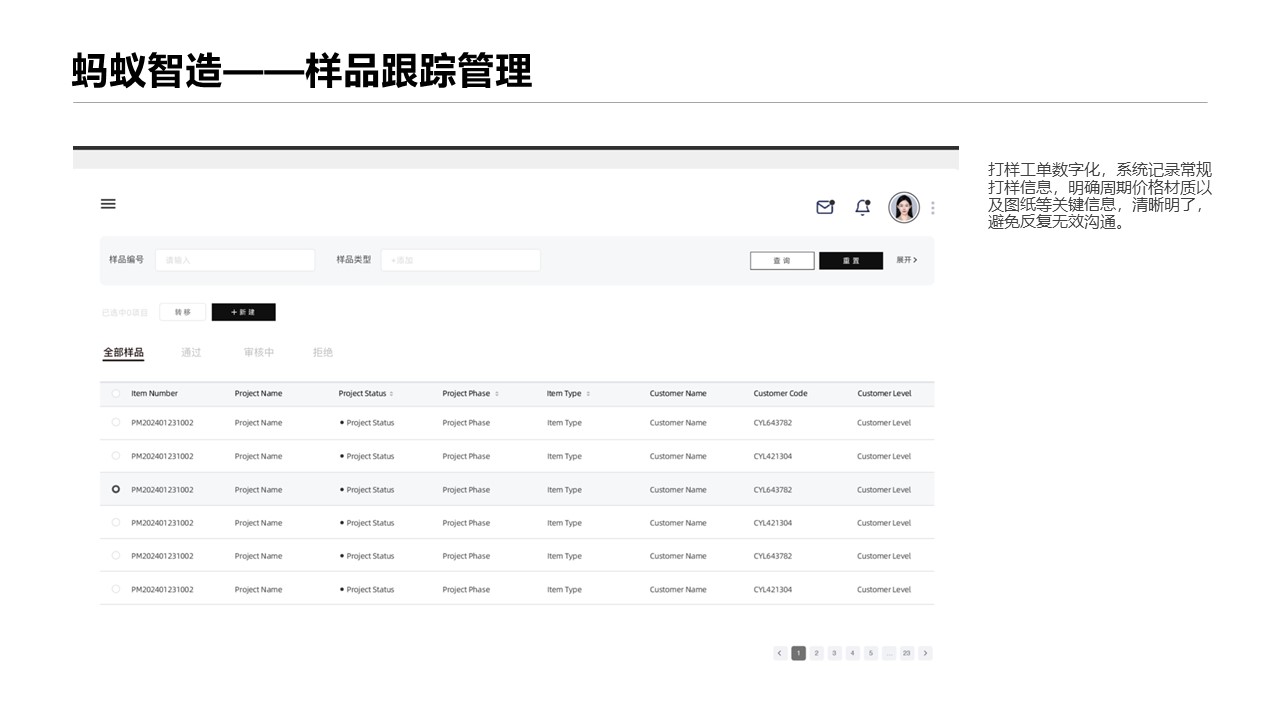Toggle the selected radio in highlighted row
Viewport: 1280px width, 720px height.
pos(116,489)
